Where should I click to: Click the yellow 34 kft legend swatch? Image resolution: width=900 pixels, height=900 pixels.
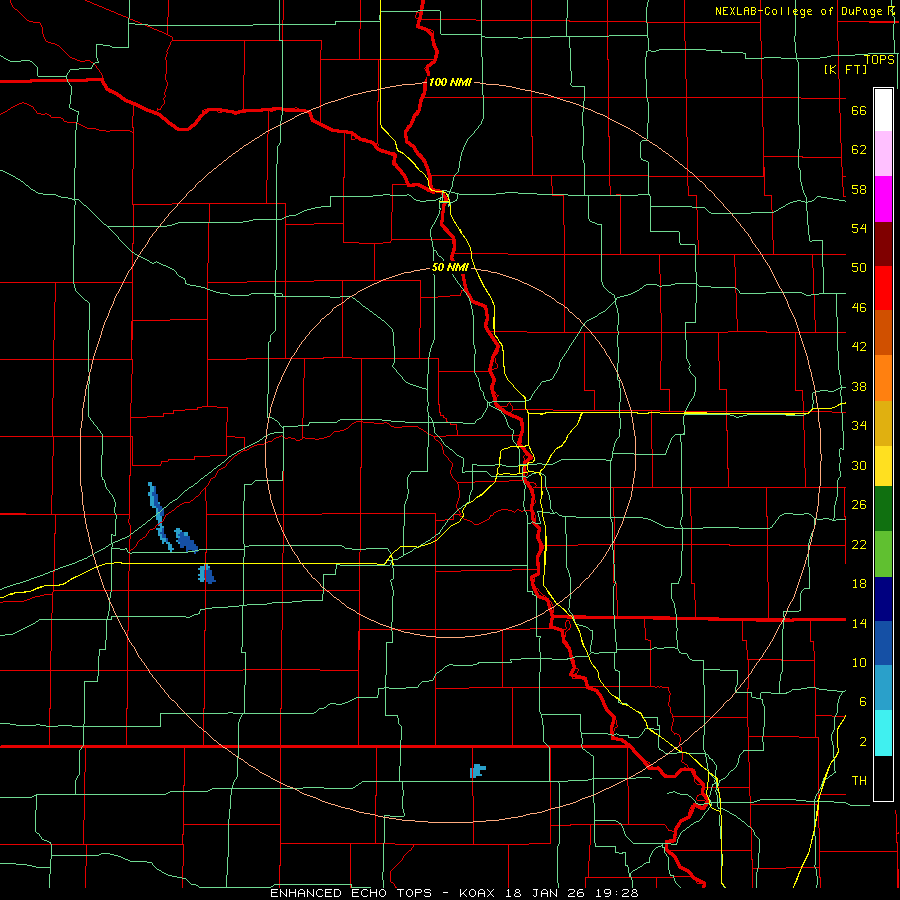[x=883, y=465]
